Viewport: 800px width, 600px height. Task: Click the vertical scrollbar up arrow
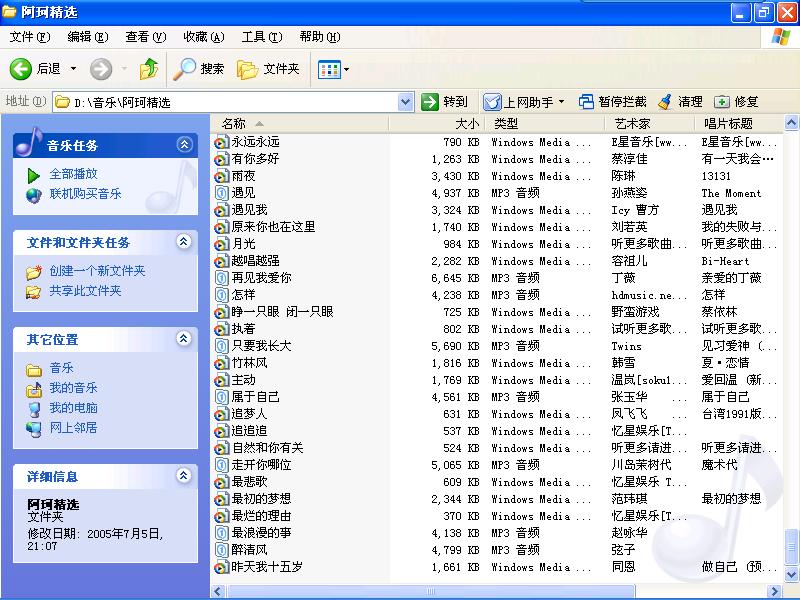click(x=791, y=124)
